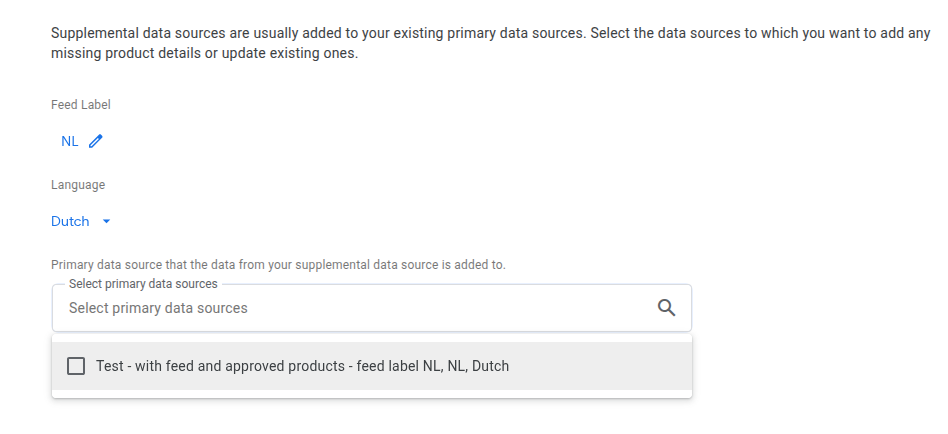The width and height of the screenshot is (948, 434).
Task: Click the magnifying glass search icon
Action: coord(667,308)
